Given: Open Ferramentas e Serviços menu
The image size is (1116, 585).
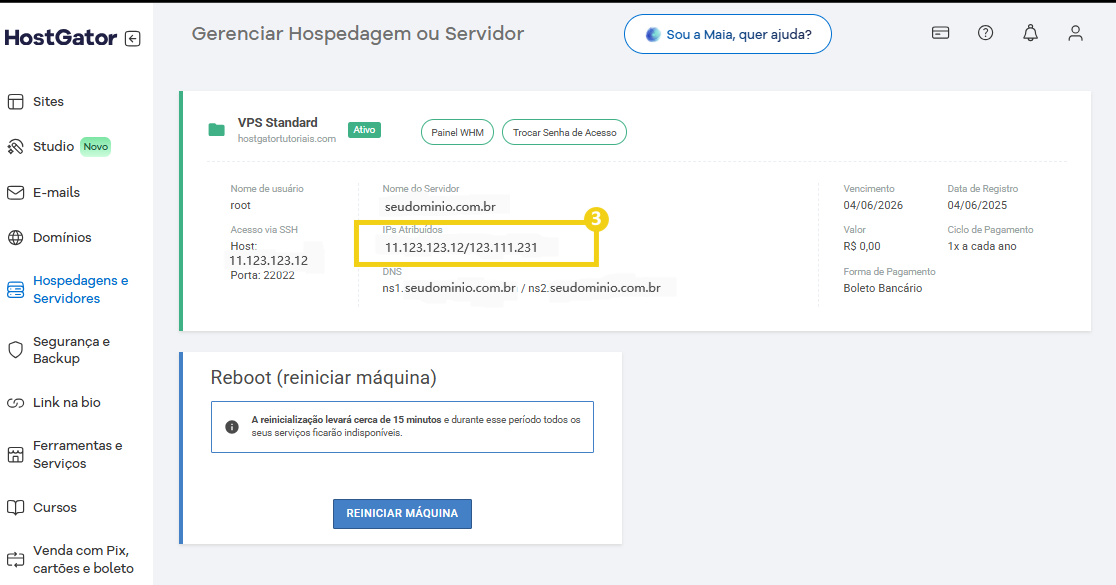Looking at the screenshot, I should point(78,455).
